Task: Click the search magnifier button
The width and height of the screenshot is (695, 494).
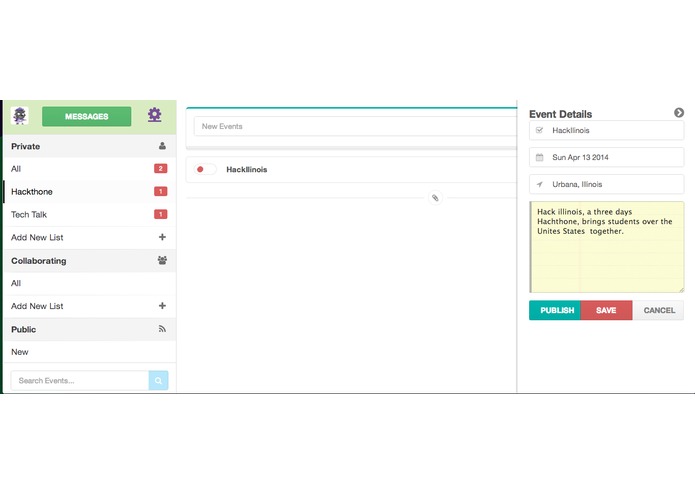Action: [158, 381]
